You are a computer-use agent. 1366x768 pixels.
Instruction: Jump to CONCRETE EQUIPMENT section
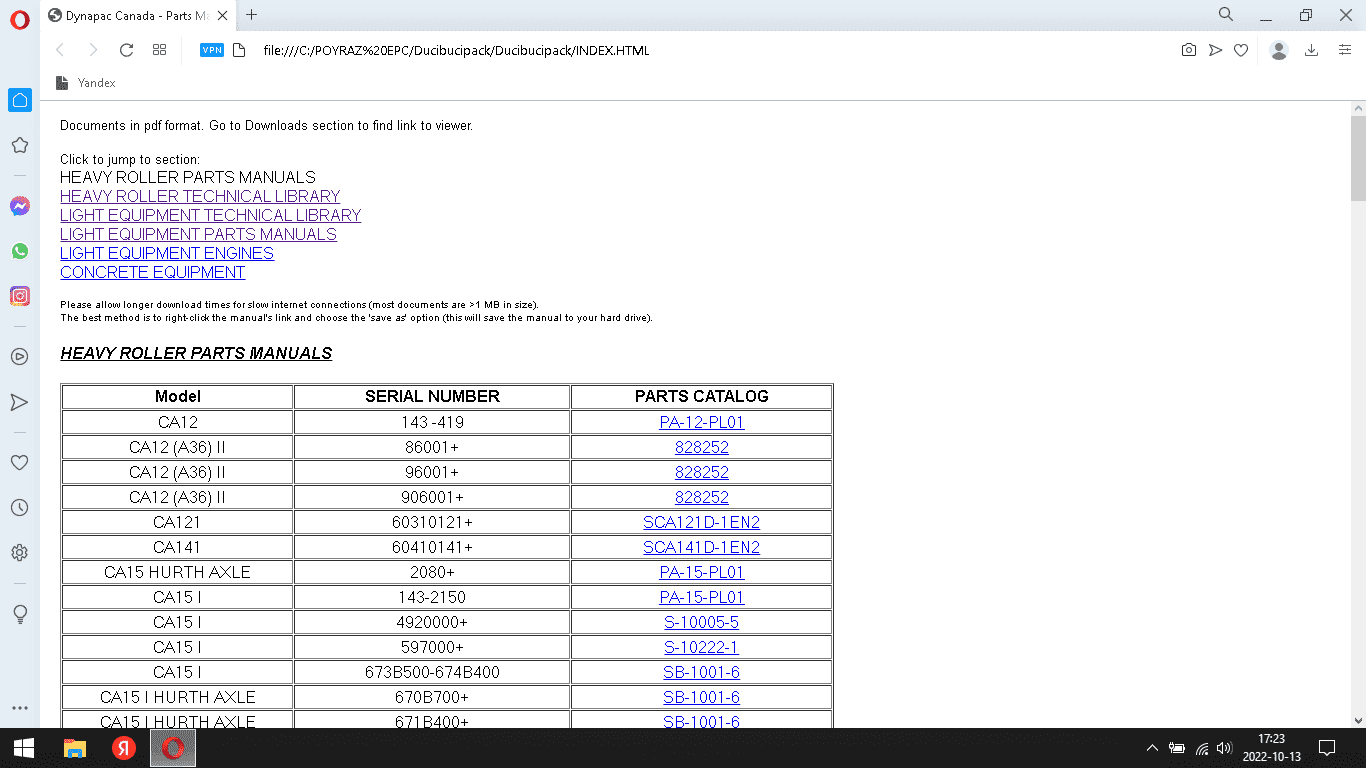pyautogui.click(x=152, y=272)
